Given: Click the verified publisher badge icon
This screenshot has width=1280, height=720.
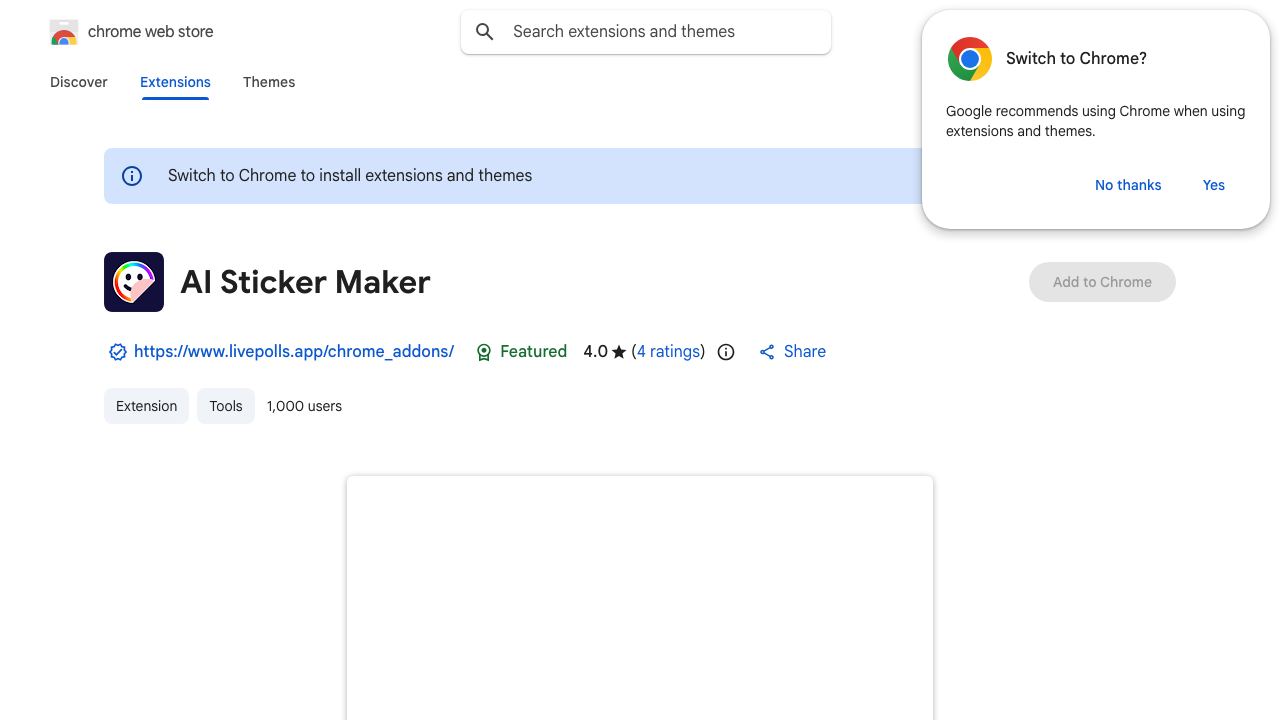Looking at the screenshot, I should click(118, 352).
